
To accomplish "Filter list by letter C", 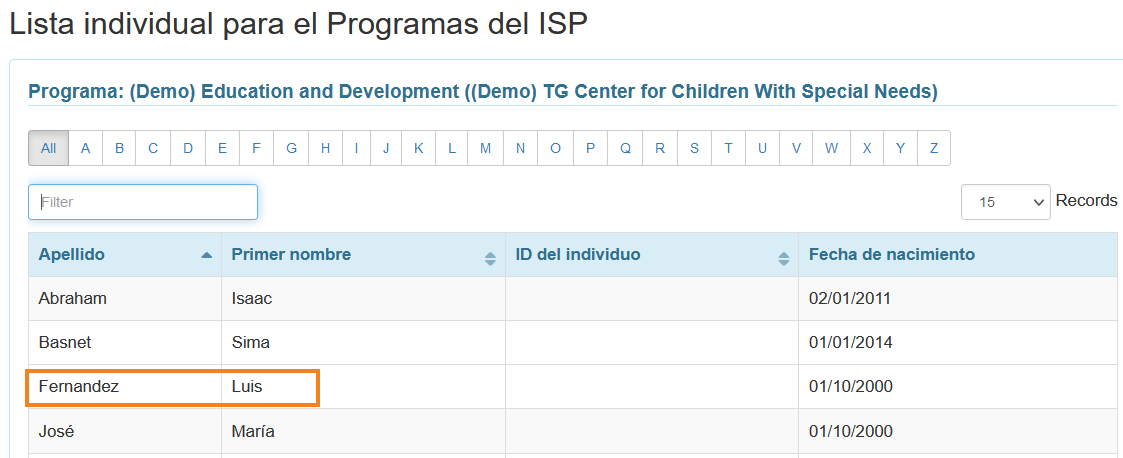I will (153, 148).
